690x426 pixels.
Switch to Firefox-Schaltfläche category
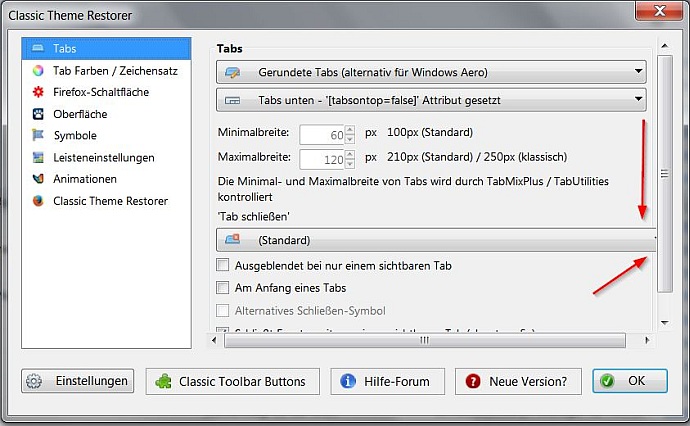point(106,92)
